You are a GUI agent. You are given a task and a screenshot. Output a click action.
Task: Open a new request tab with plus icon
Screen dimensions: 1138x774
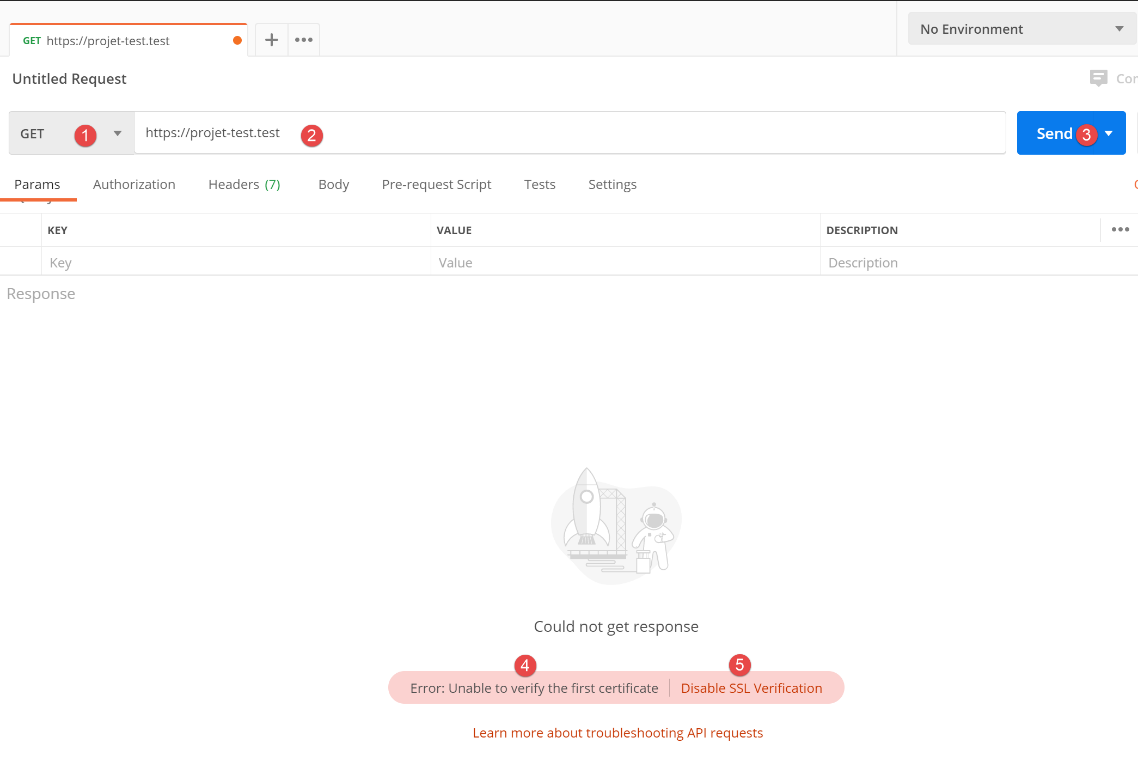[271, 40]
